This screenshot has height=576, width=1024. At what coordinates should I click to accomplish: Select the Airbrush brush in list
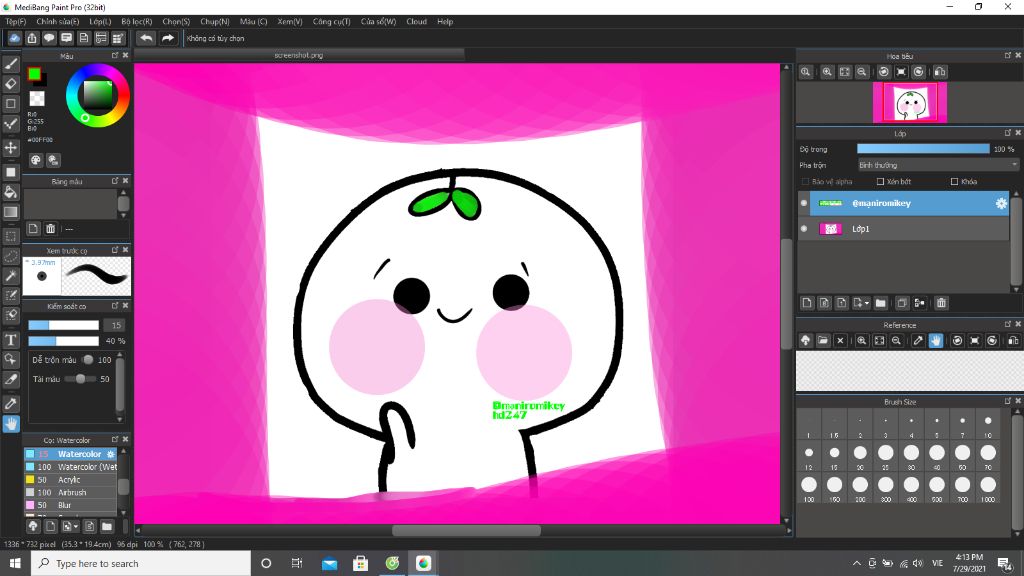click(71, 493)
